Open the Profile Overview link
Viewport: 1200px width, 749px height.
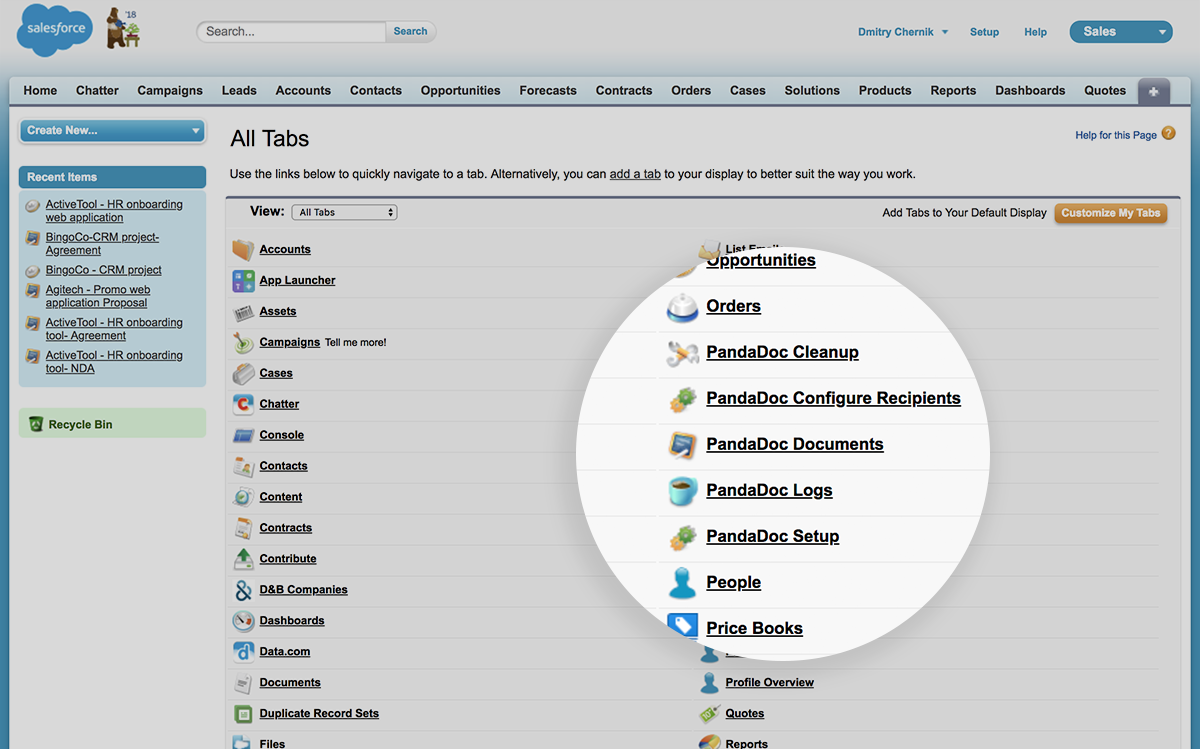coord(769,682)
